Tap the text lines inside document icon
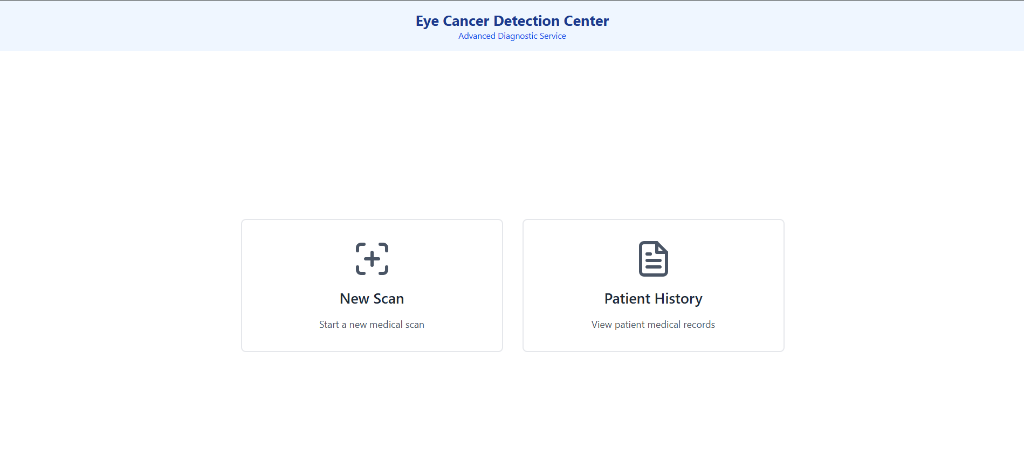This screenshot has width=1024, height=469. [x=653, y=265]
